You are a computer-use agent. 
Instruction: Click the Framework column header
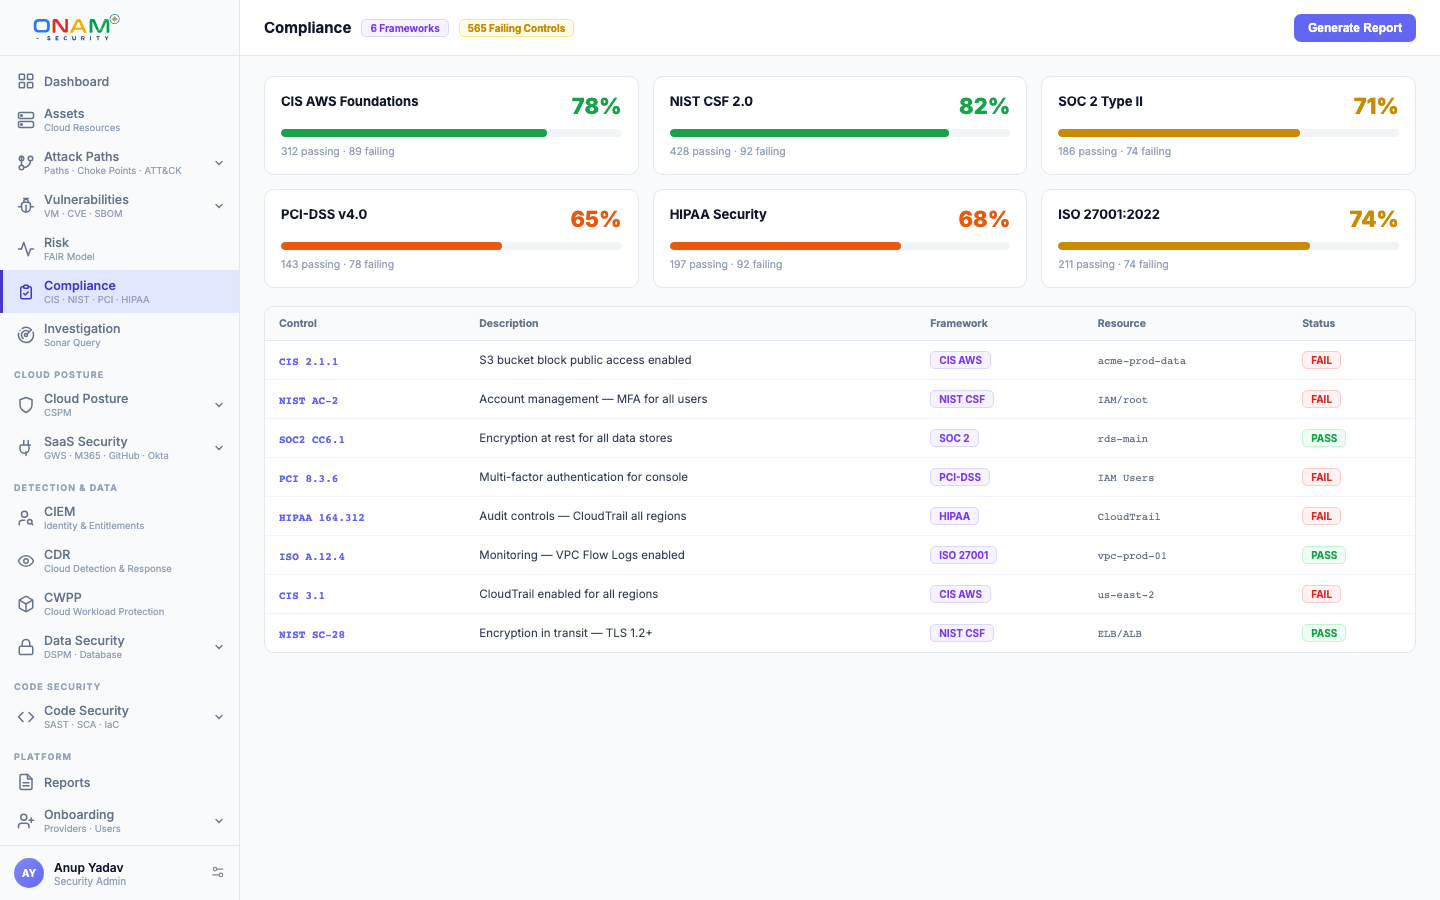pos(959,323)
